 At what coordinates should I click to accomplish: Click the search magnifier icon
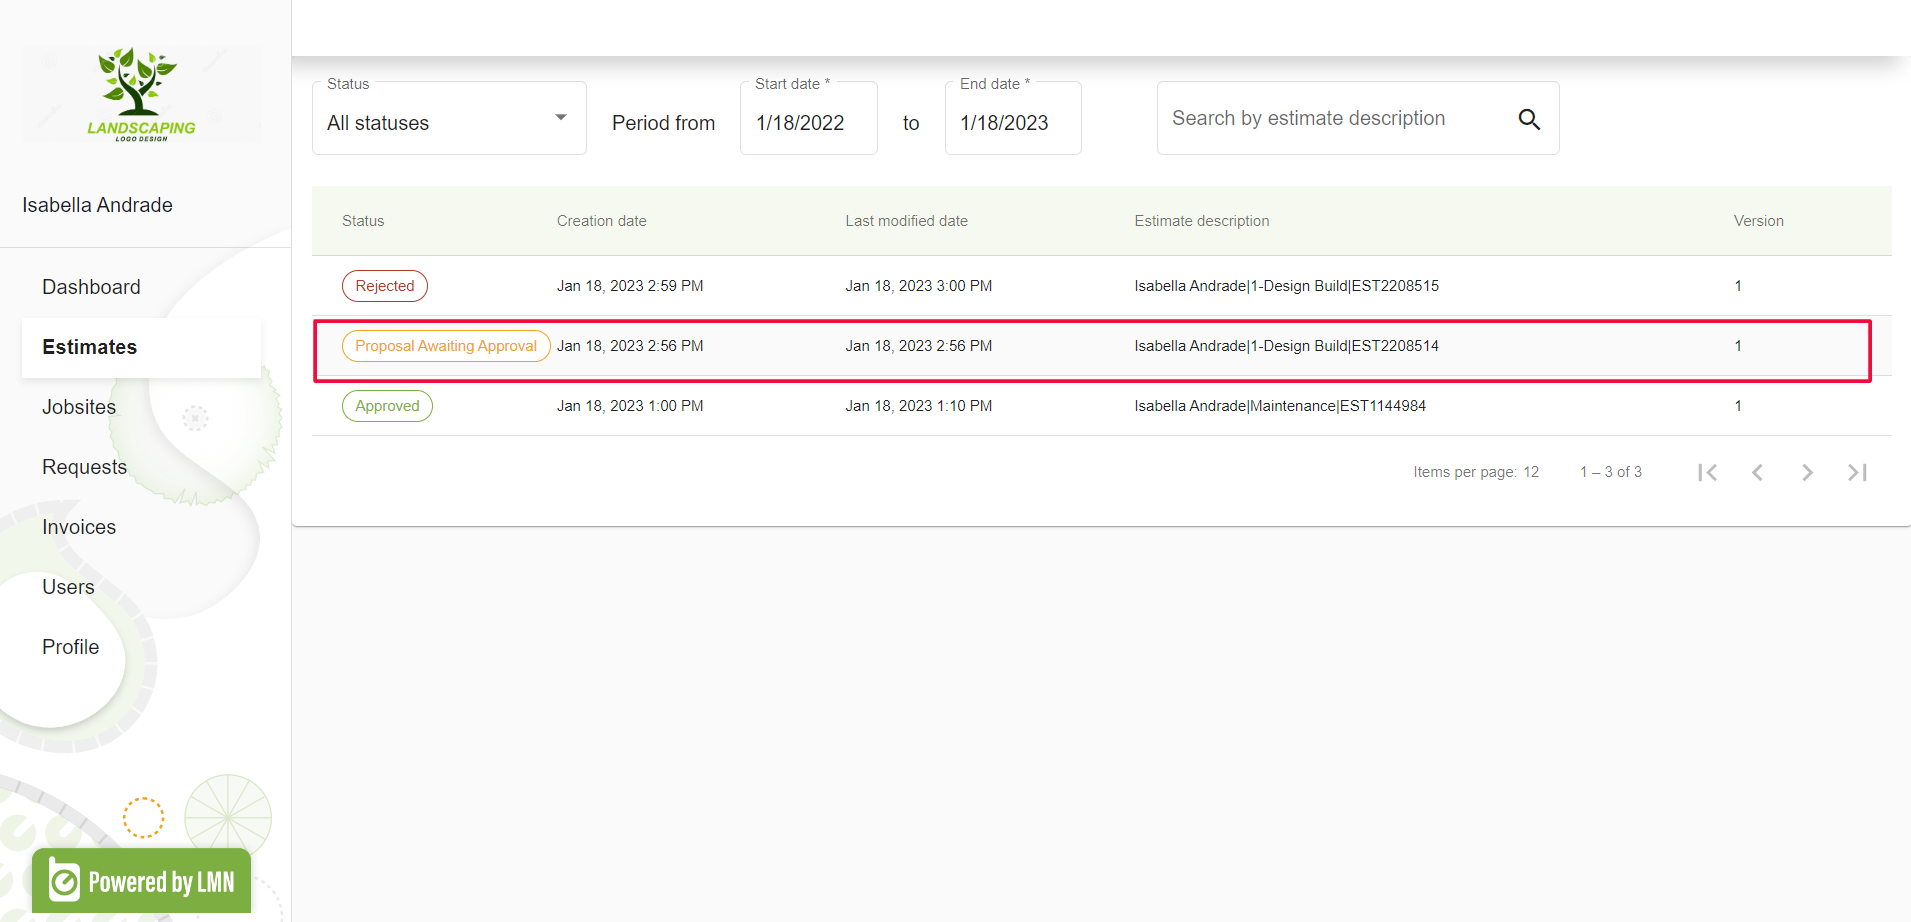click(x=1529, y=119)
